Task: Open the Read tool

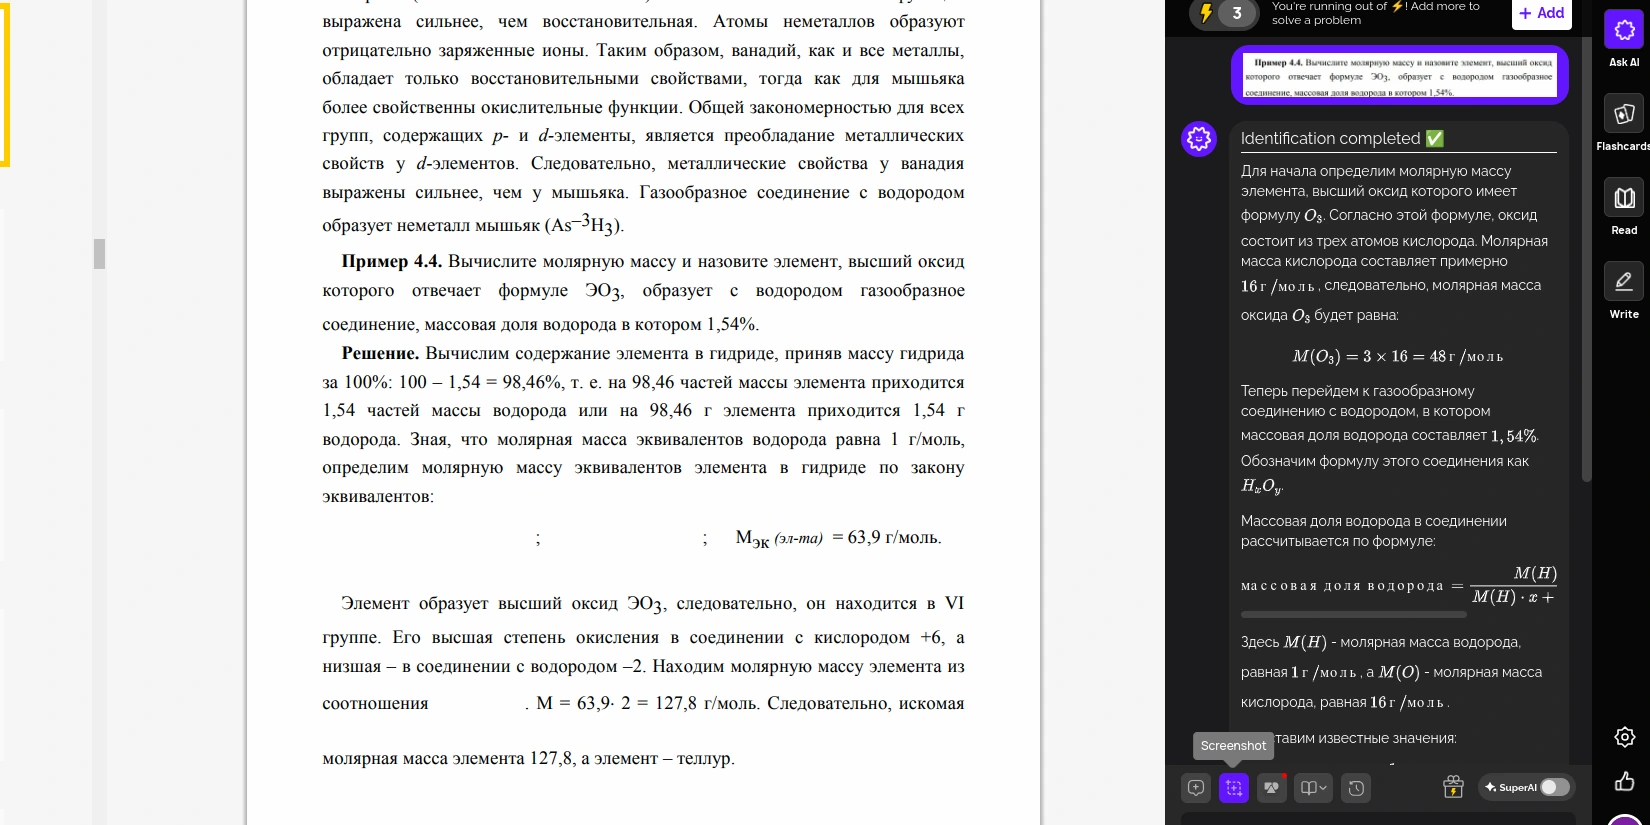Action: click(x=1624, y=198)
